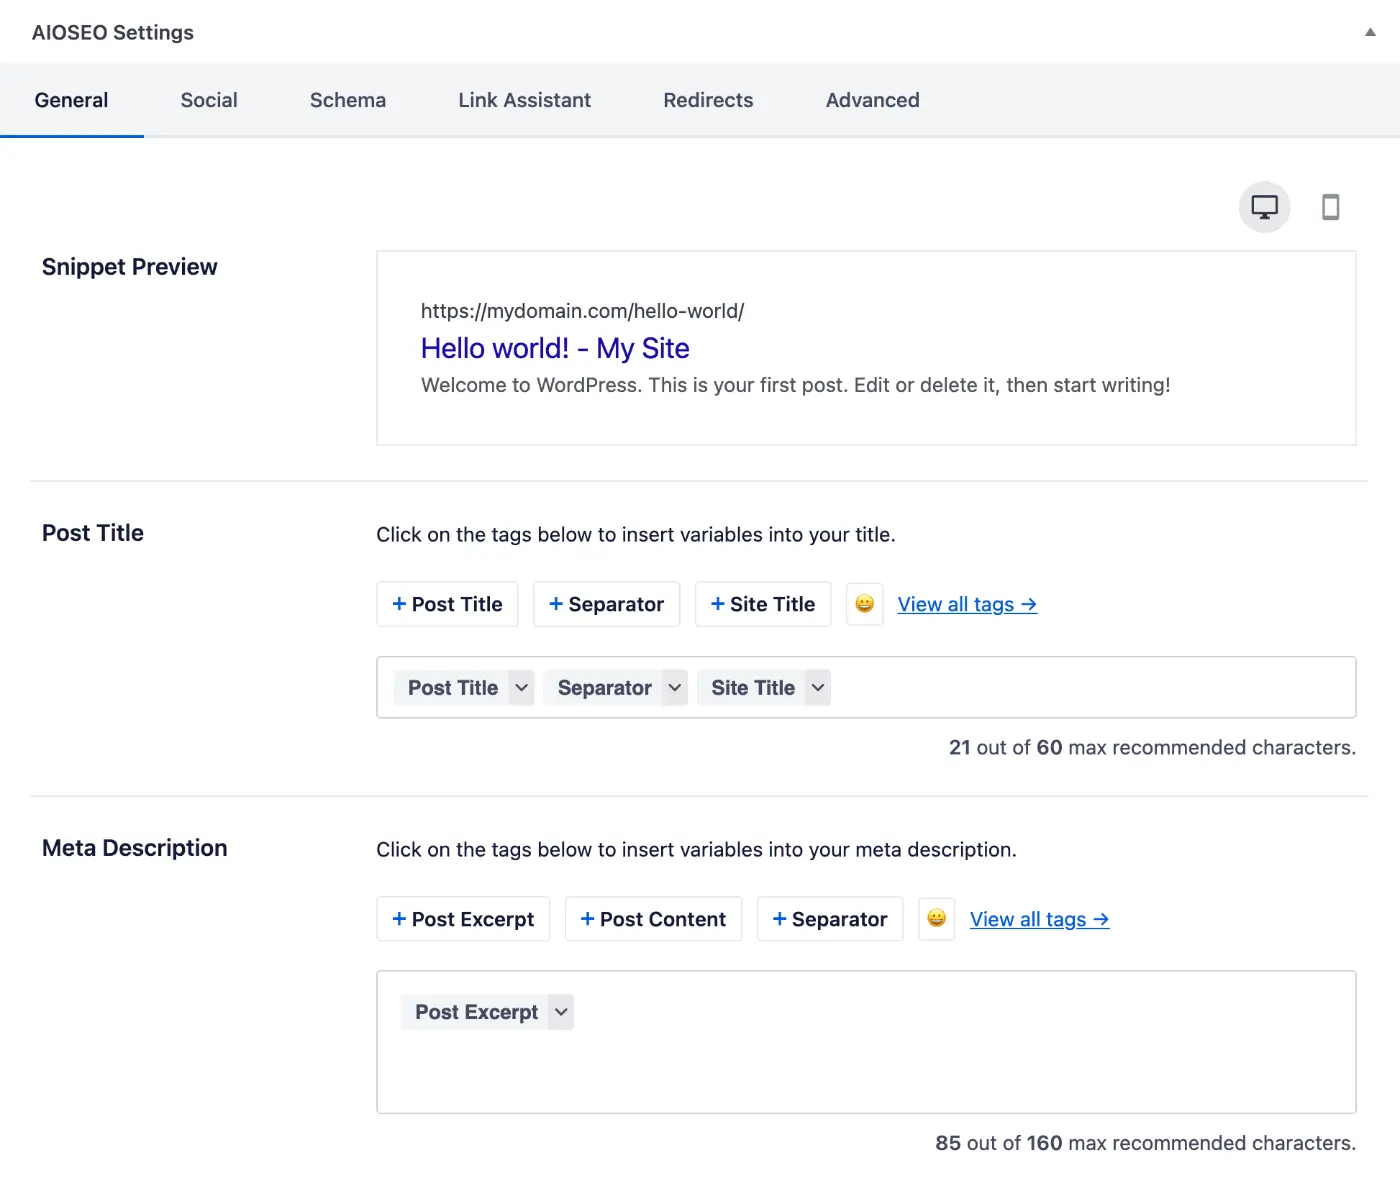Switch to desktop snippet preview
1400x1191 pixels.
[x=1264, y=207]
